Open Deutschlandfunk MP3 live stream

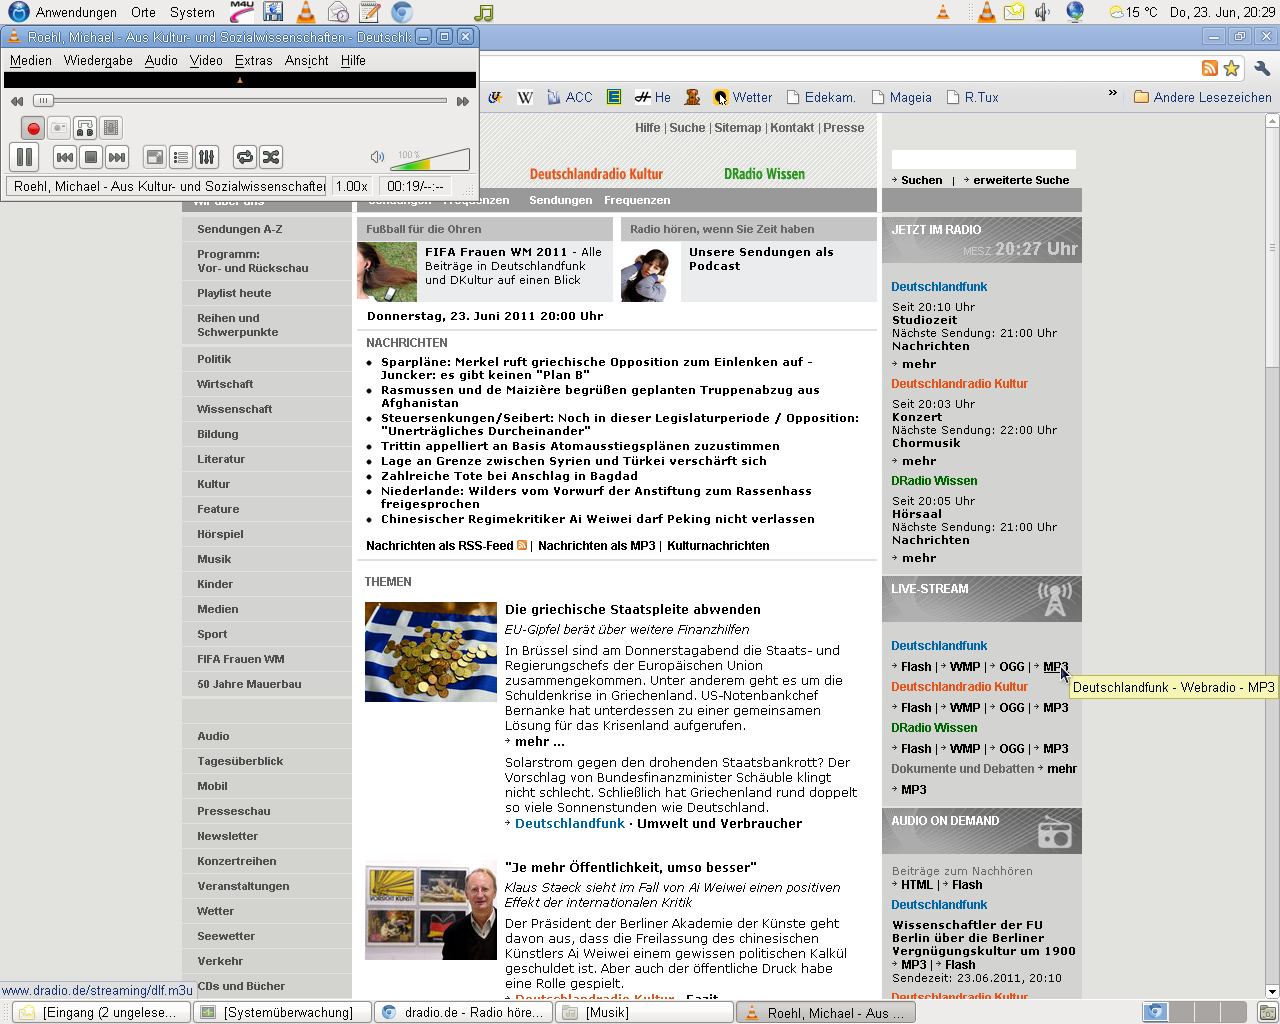[1055, 667]
